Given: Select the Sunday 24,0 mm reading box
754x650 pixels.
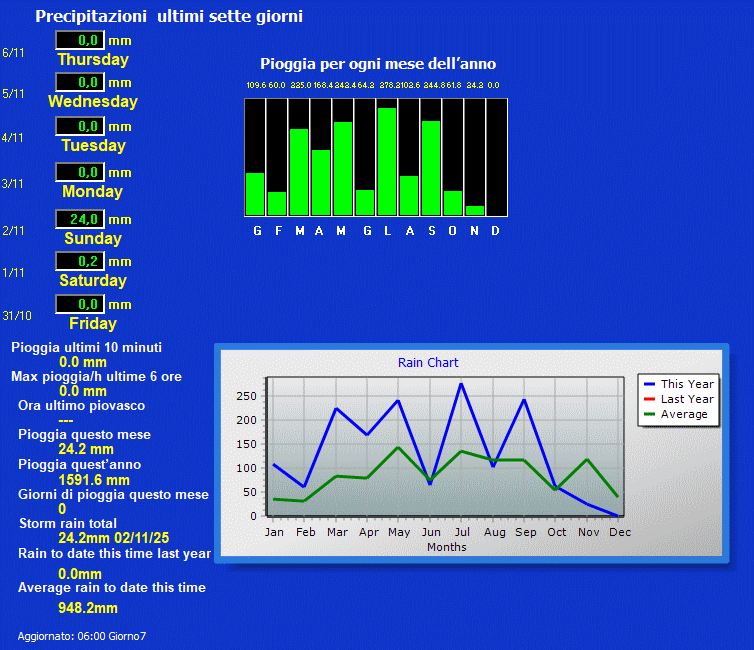Looking at the screenshot, I should [x=80, y=219].
